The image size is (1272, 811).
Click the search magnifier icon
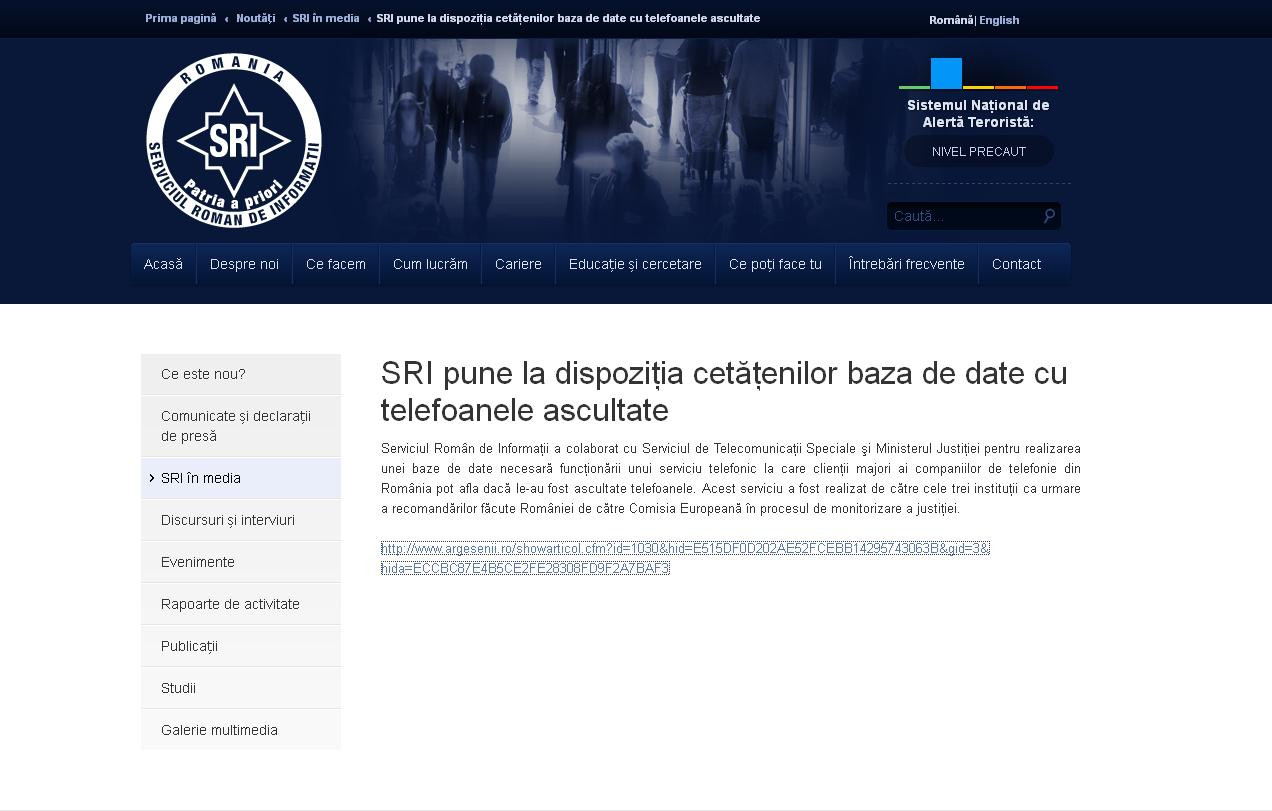tap(1047, 215)
